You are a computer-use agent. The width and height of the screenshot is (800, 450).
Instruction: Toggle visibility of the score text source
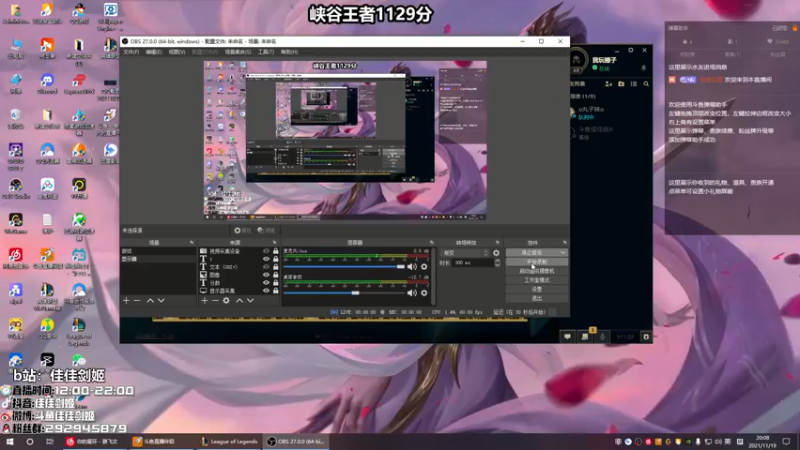[266, 283]
